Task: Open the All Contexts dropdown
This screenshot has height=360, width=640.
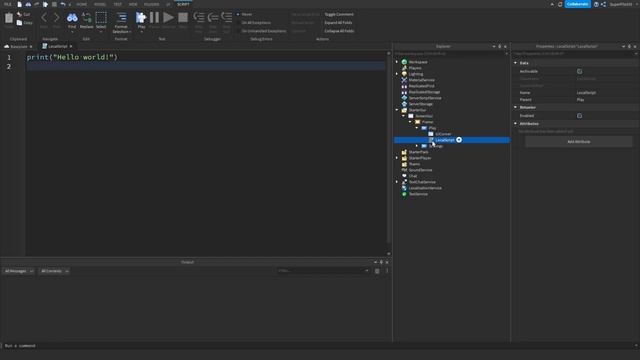Action: point(54,271)
